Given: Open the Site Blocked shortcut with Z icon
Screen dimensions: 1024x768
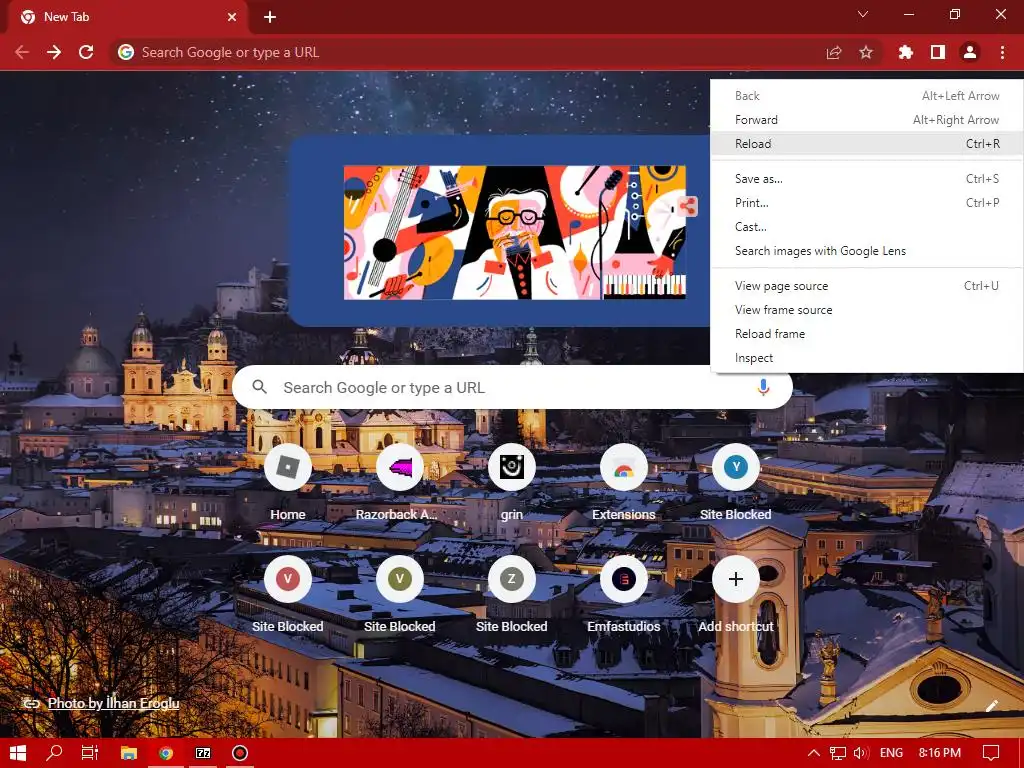Looking at the screenshot, I should coord(512,595).
